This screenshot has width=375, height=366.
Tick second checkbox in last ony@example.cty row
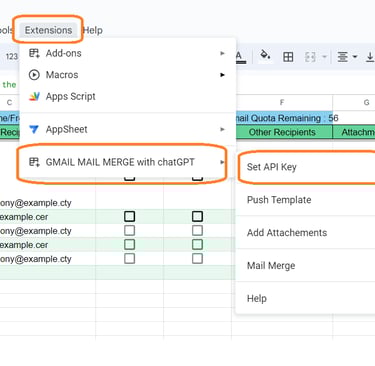click(x=197, y=259)
